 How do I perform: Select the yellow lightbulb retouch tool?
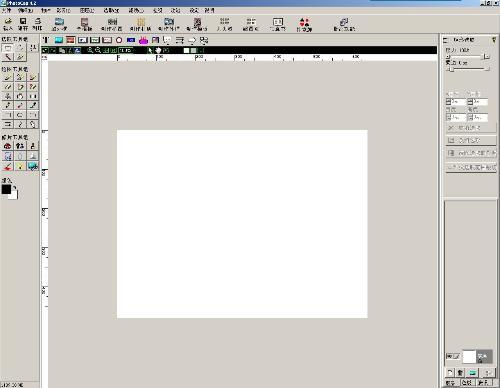click(x=20, y=166)
